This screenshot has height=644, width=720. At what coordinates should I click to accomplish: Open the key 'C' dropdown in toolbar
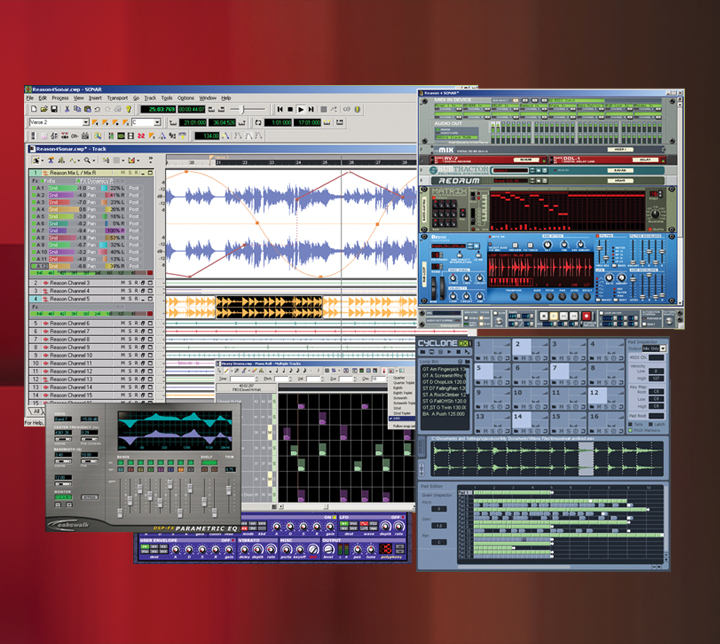pyautogui.click(x=158, y=123)
